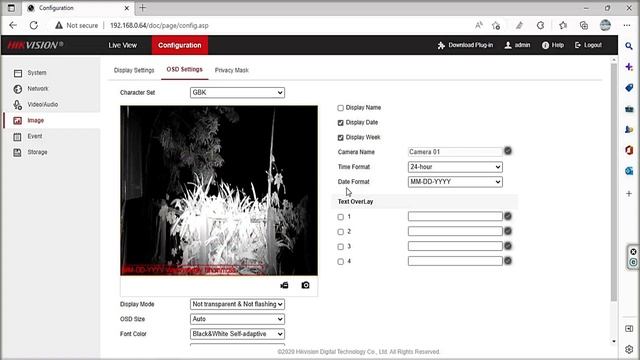Open the Office icon in Edge sidebar
640x360 pixels.
coord(629,150)
